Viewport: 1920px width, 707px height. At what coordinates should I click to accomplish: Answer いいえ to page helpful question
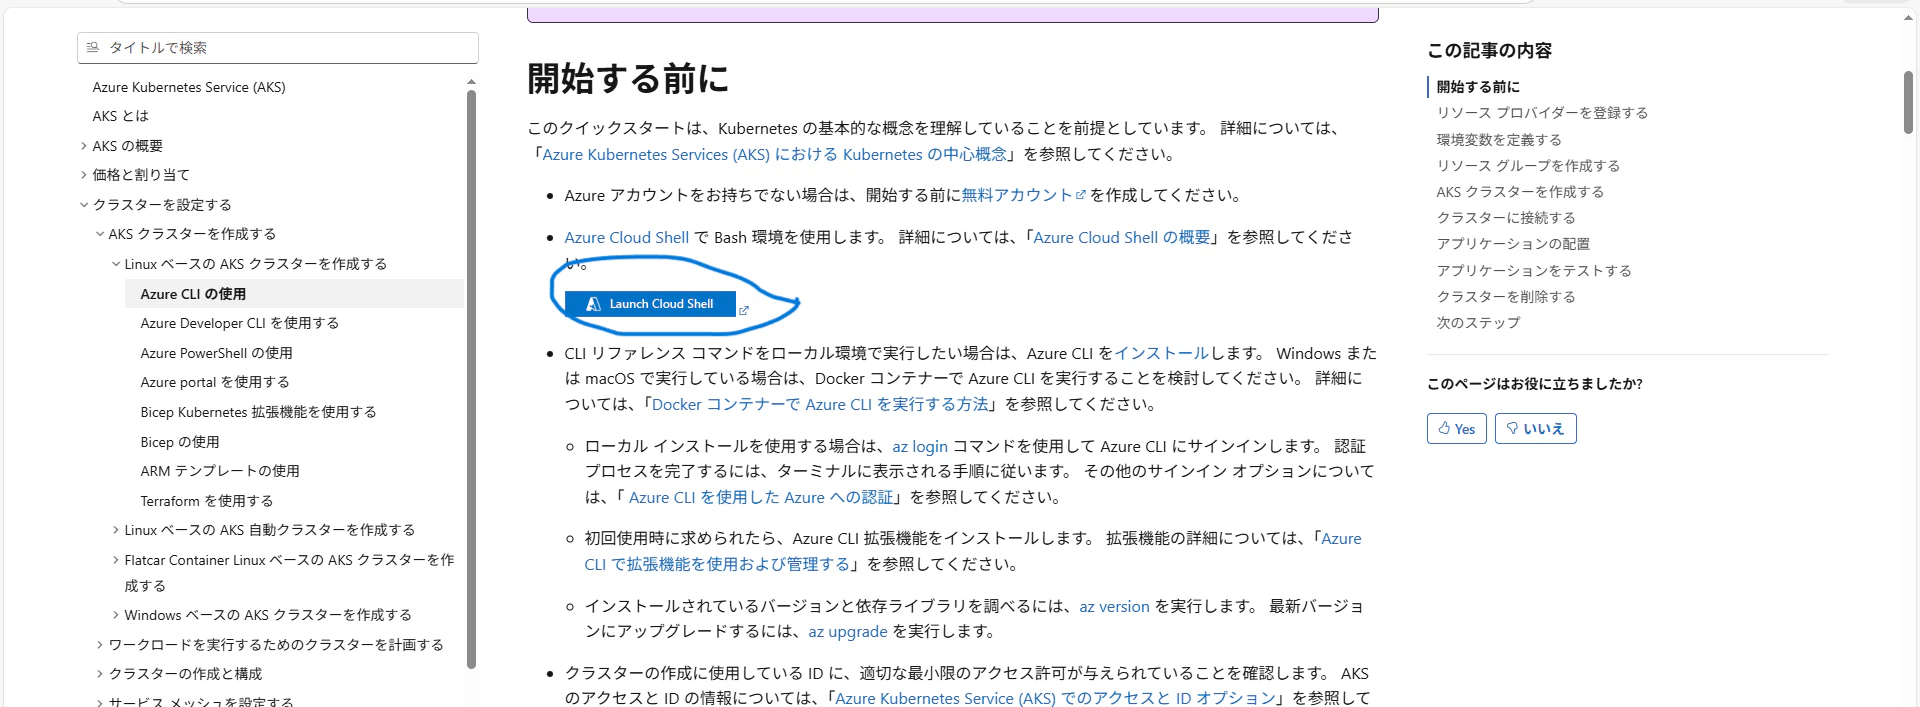[1535, 428]
